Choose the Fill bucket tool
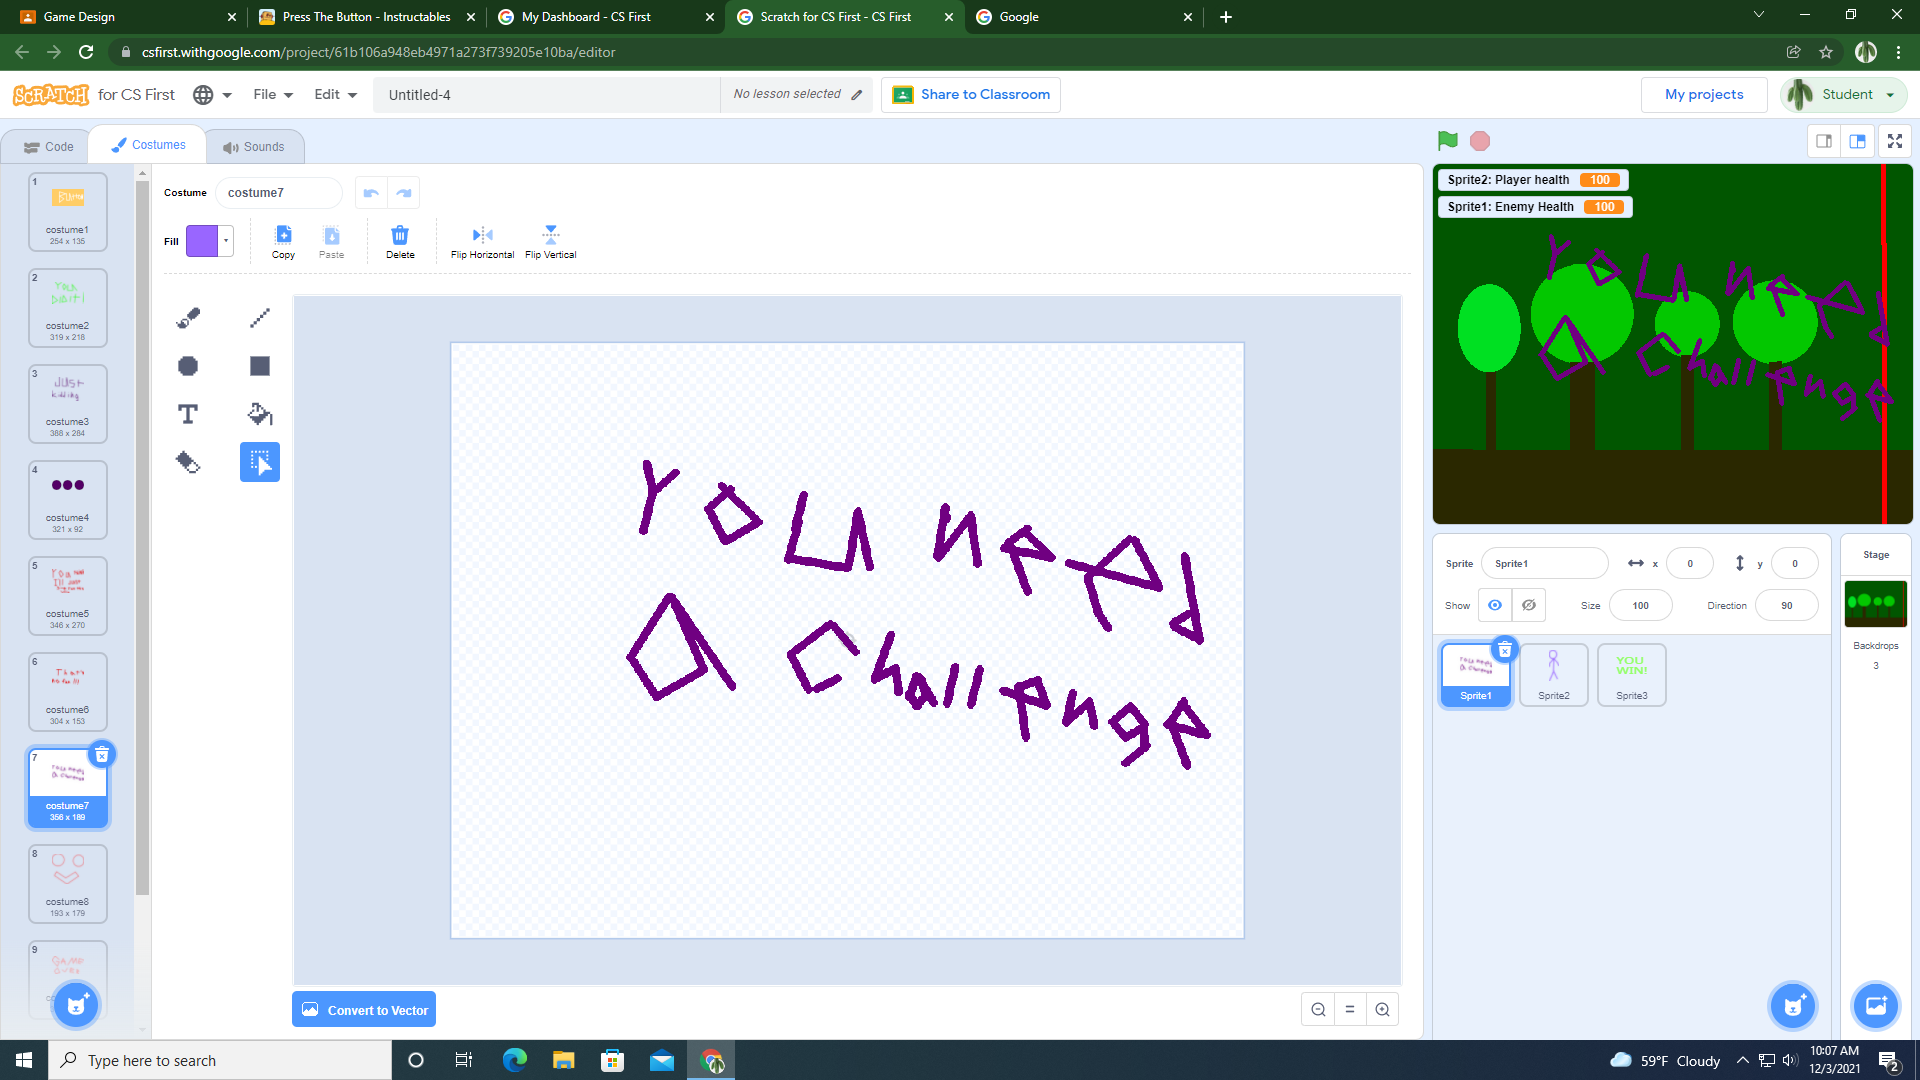Screen dimensions: 1920x1080 click(x=259, y=413)
